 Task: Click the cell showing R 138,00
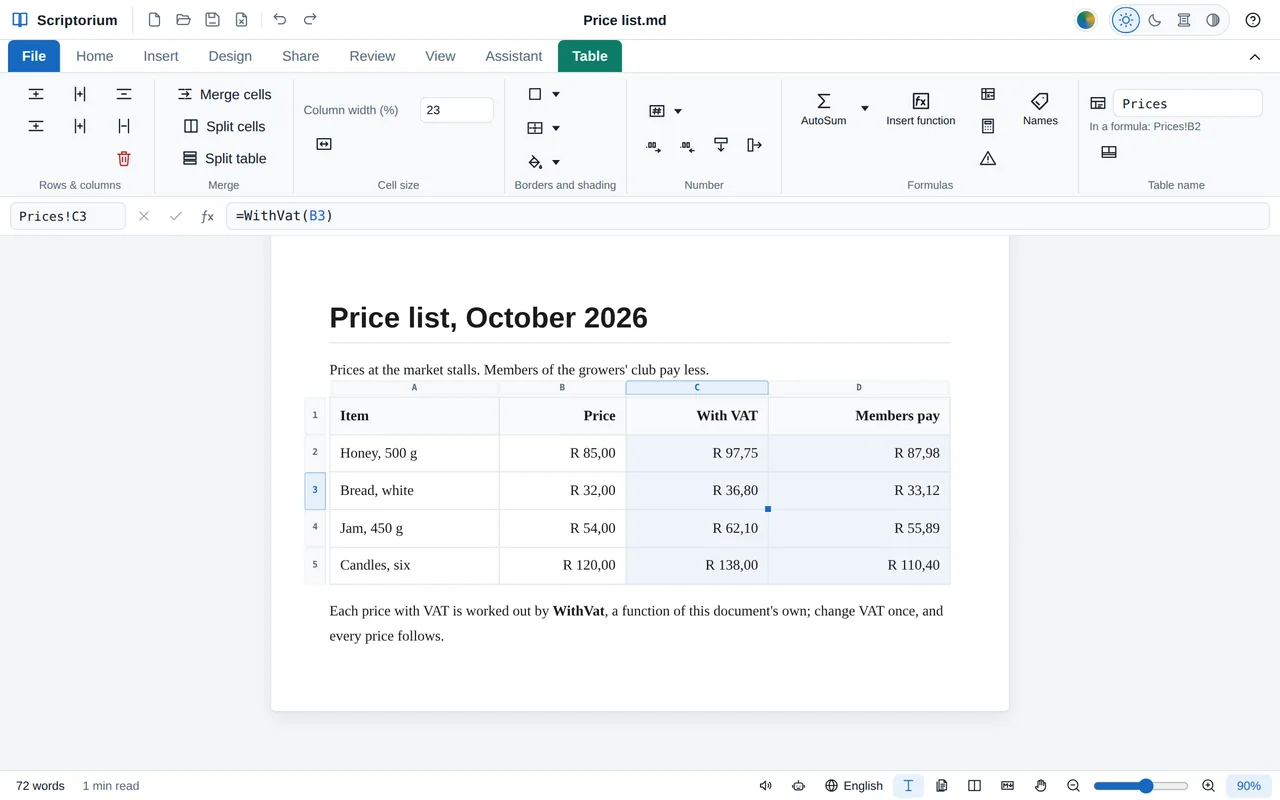point(697,565)
